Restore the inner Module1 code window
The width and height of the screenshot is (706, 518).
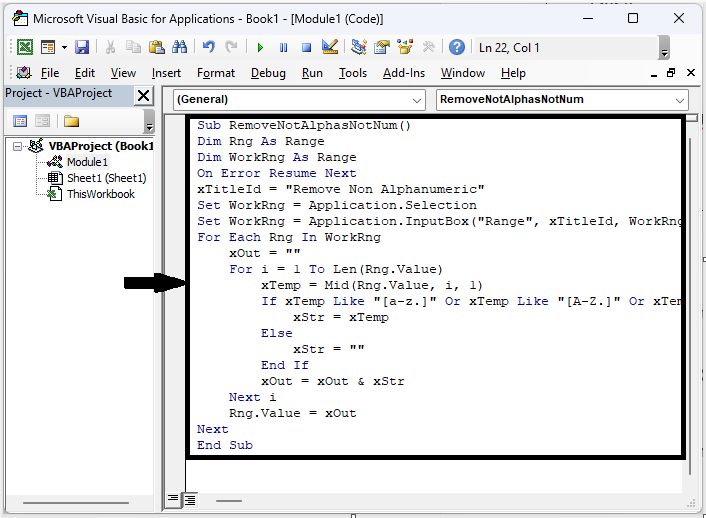[x=671, y=73]
